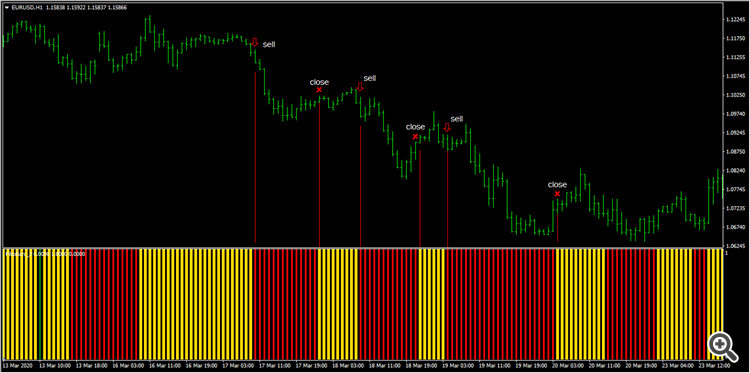Image resolution: width=750 pixels, height=373 pixels.
Task: Select the first red close X mark
Action: tap(319, 90)
